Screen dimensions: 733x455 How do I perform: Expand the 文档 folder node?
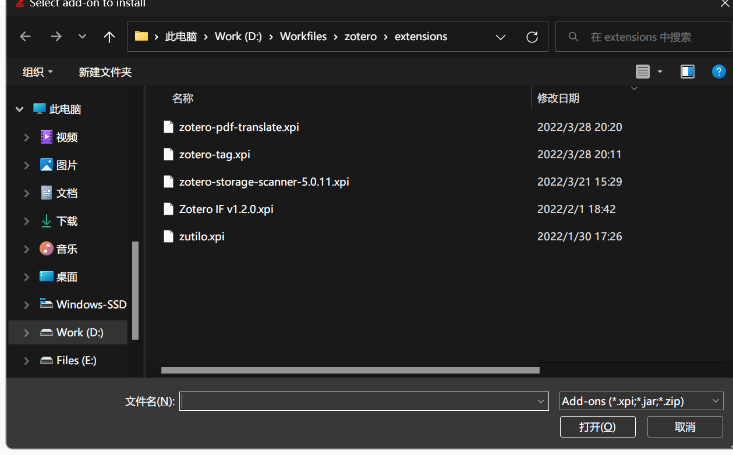point(27,194)
